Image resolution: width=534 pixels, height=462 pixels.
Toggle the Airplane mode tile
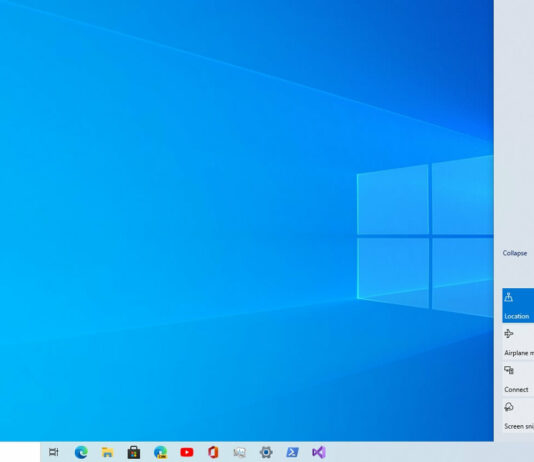tap(518, 342)
